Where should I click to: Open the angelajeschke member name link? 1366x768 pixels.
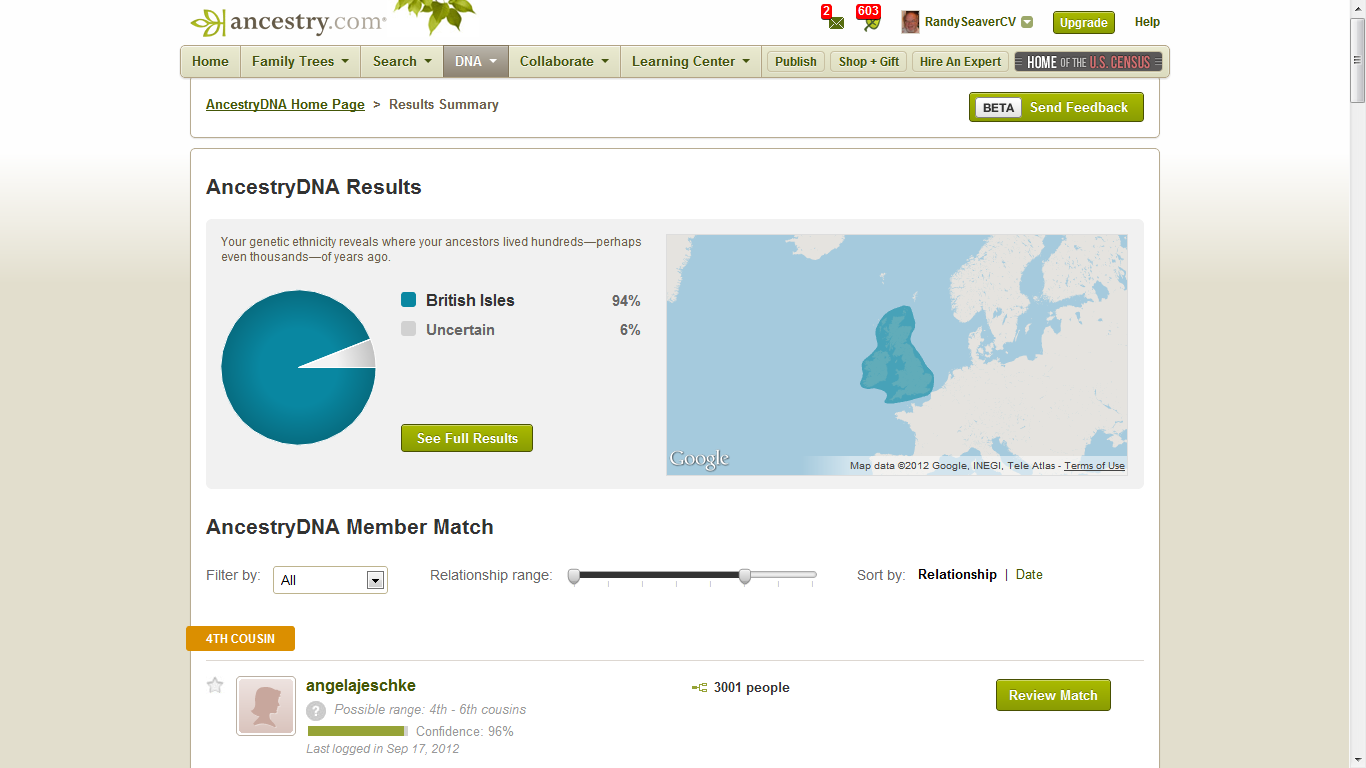coord(361,685)
